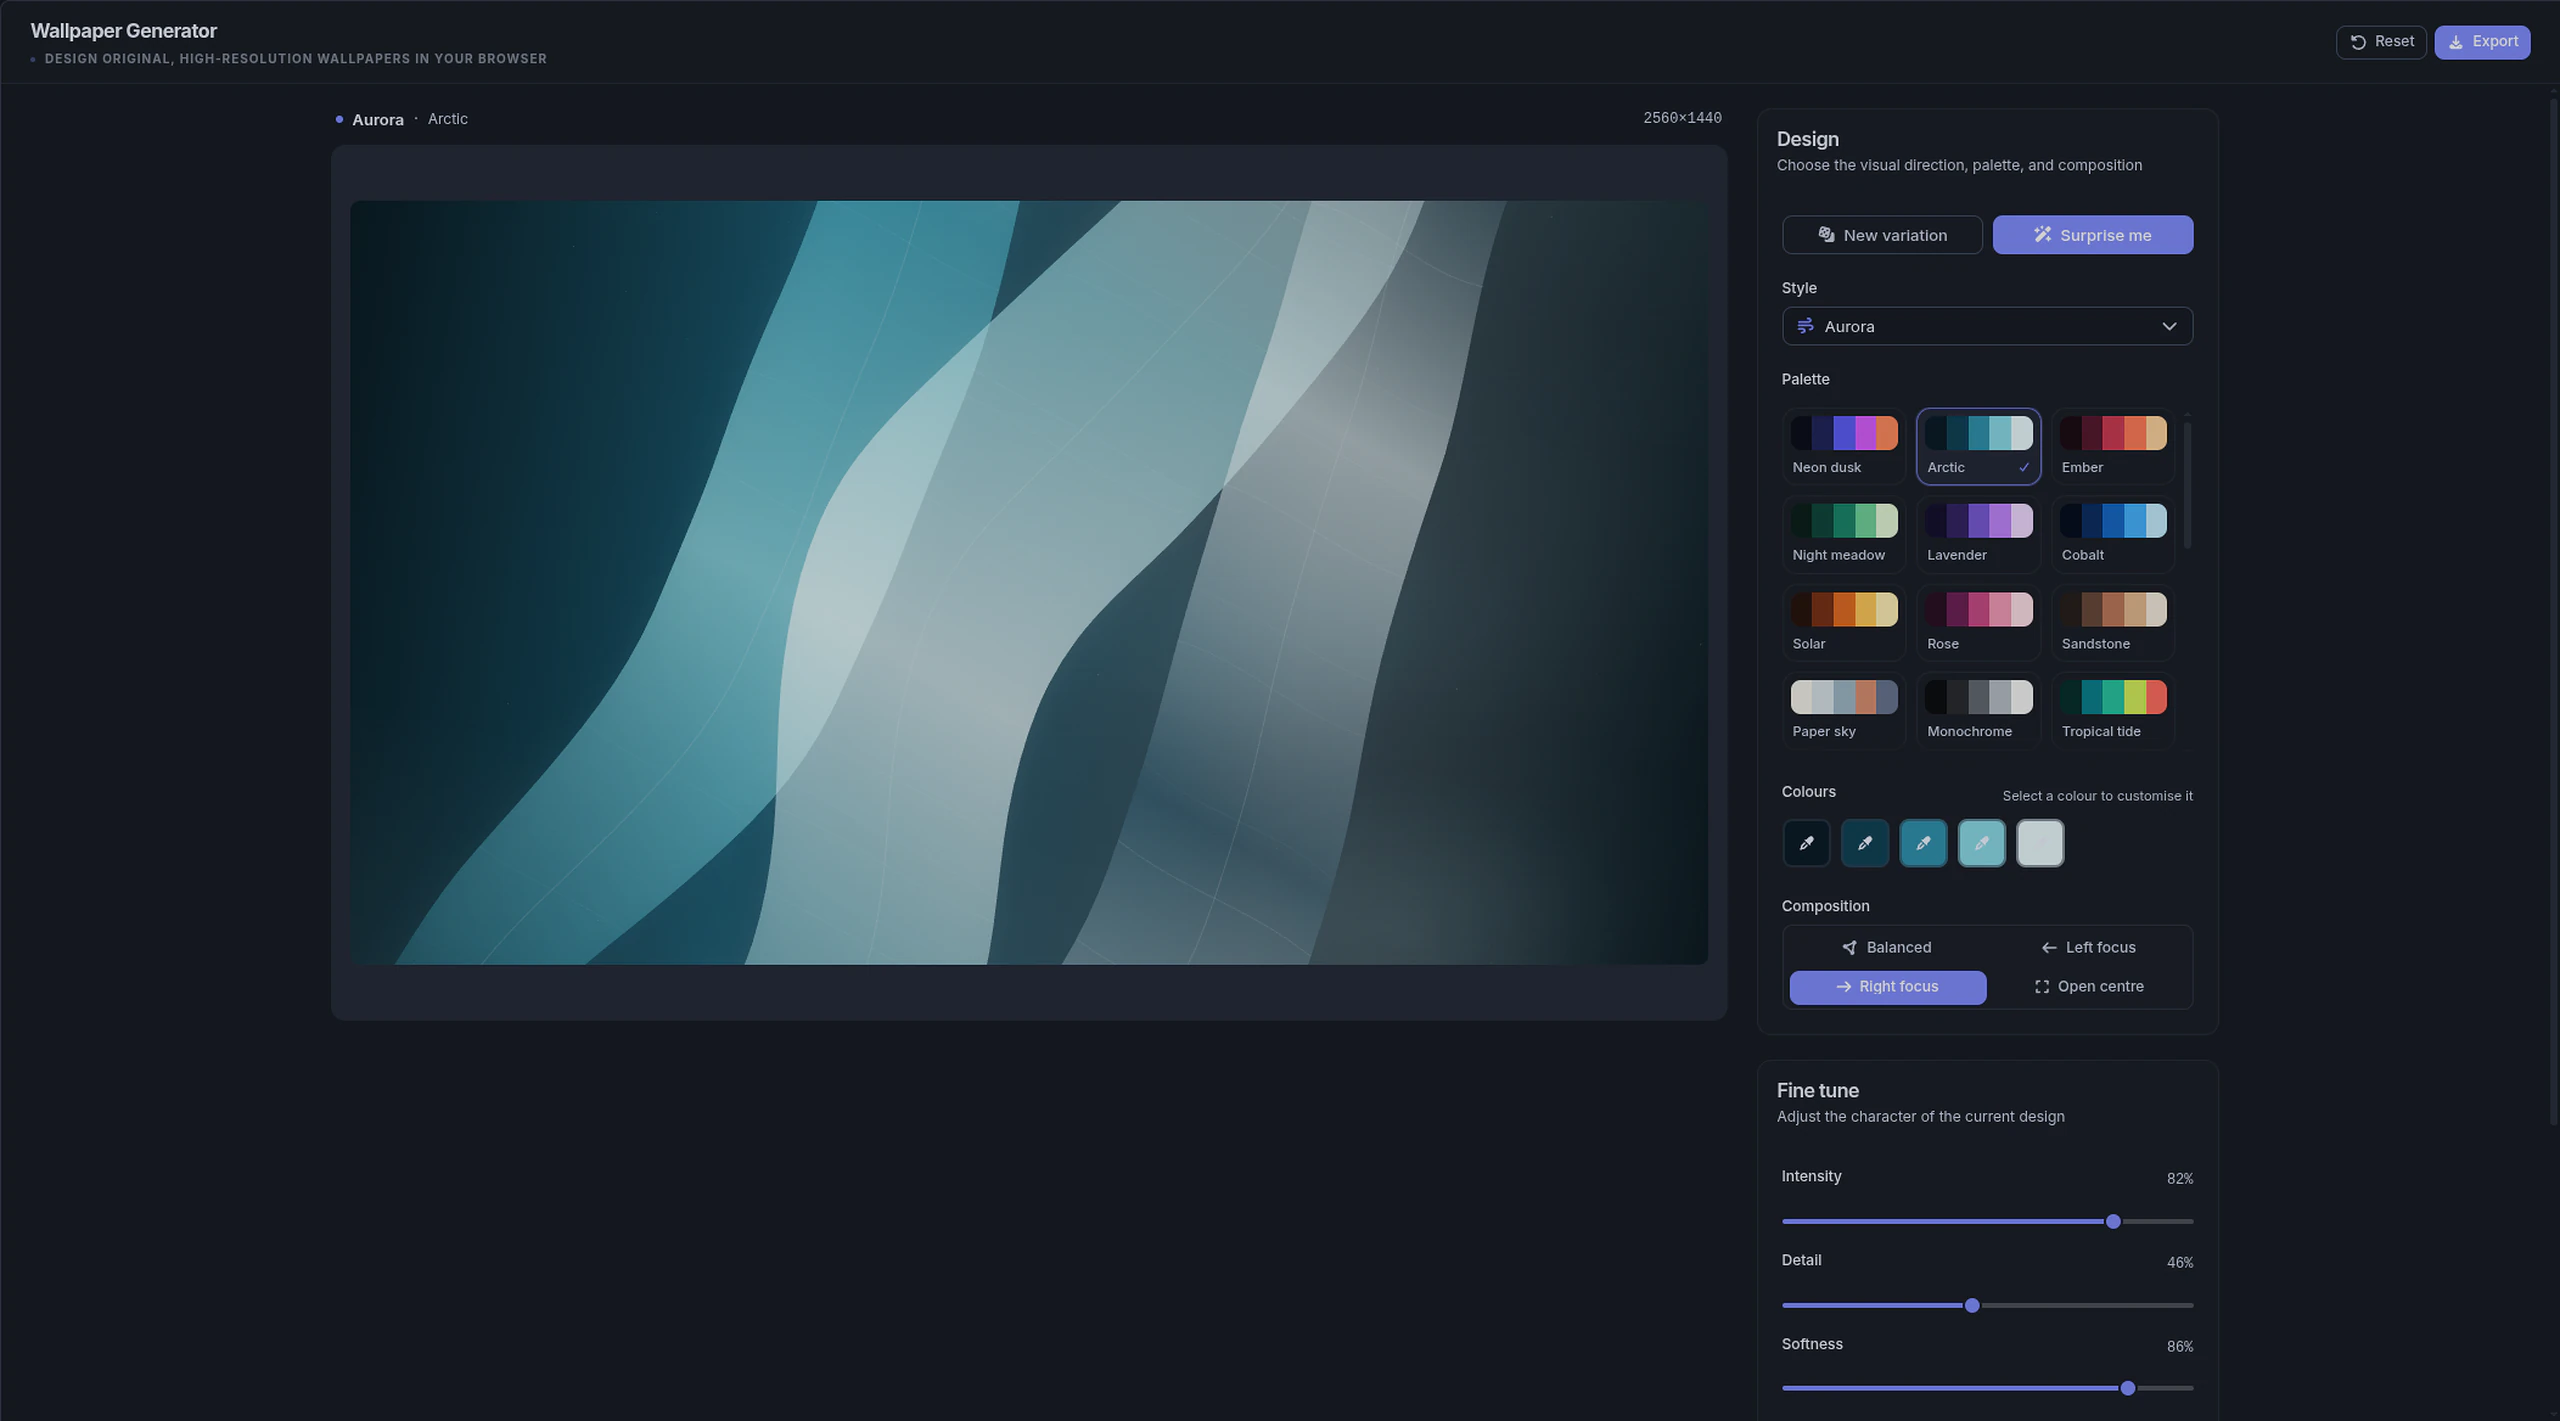
Task: Apply the Rose palette
Action: [1978, 622]
